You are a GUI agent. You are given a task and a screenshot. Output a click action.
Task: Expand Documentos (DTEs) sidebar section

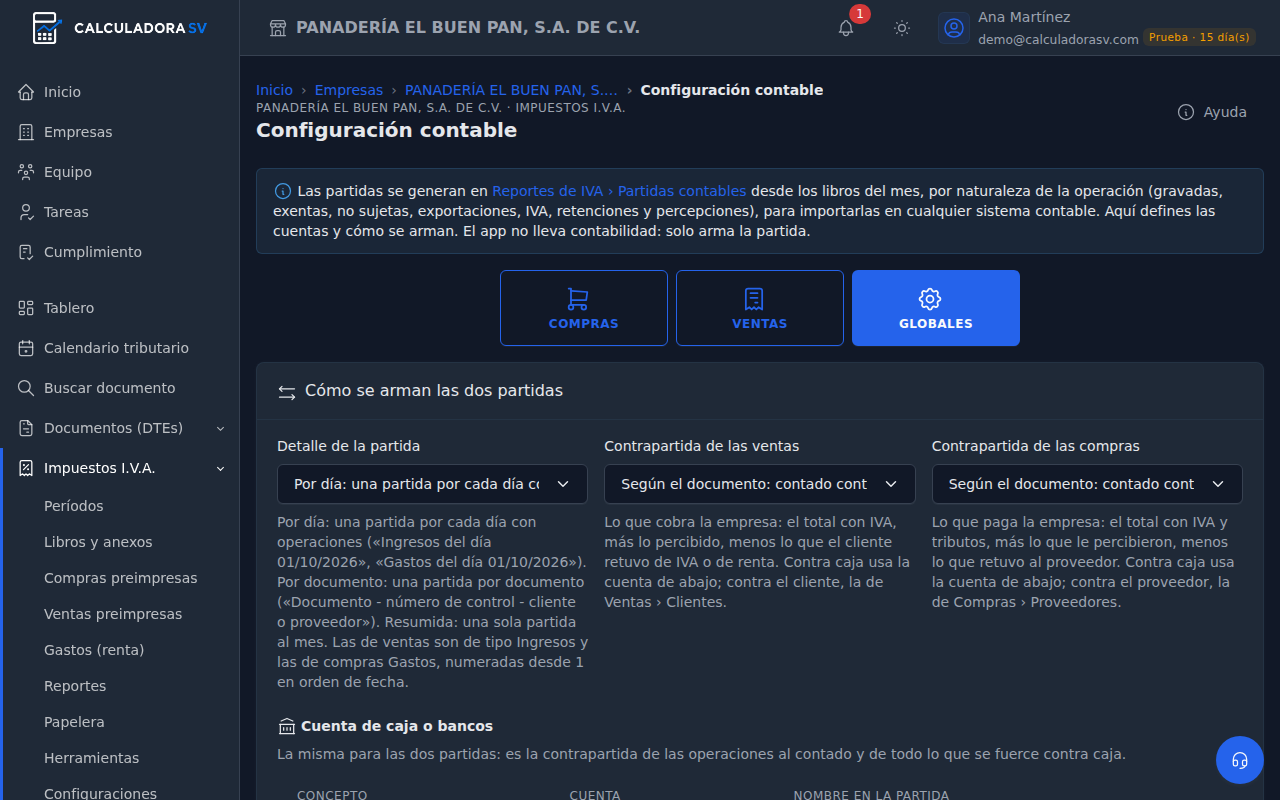[x=120, y=428]
